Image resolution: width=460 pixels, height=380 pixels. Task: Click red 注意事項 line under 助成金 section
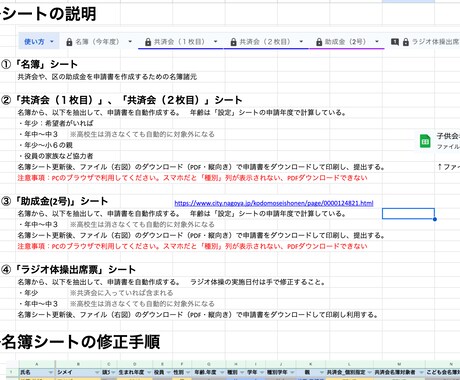pos(192,246)
